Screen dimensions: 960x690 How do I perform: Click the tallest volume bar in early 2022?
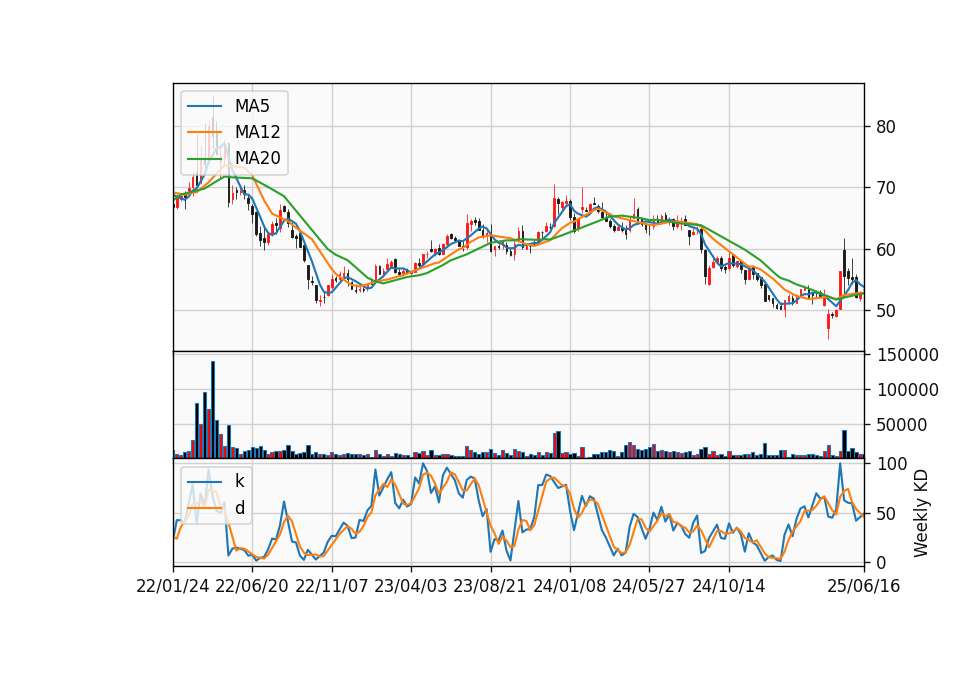[213, 410]
